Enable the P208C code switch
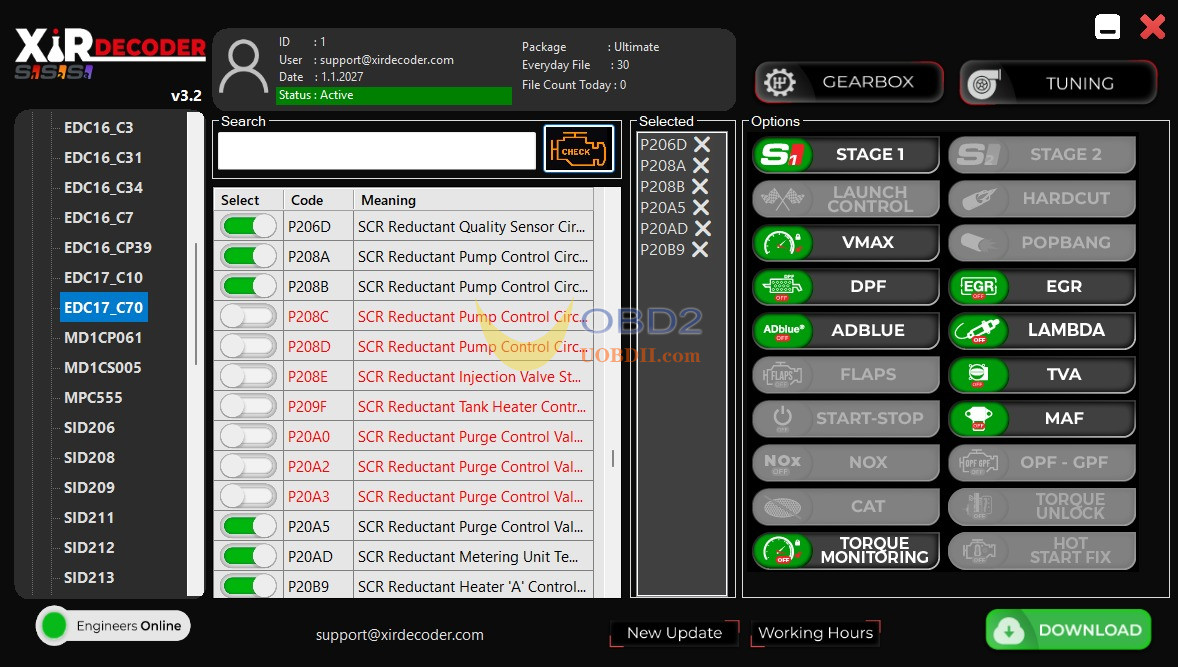1178x667 pixels. tap(249, 317)
